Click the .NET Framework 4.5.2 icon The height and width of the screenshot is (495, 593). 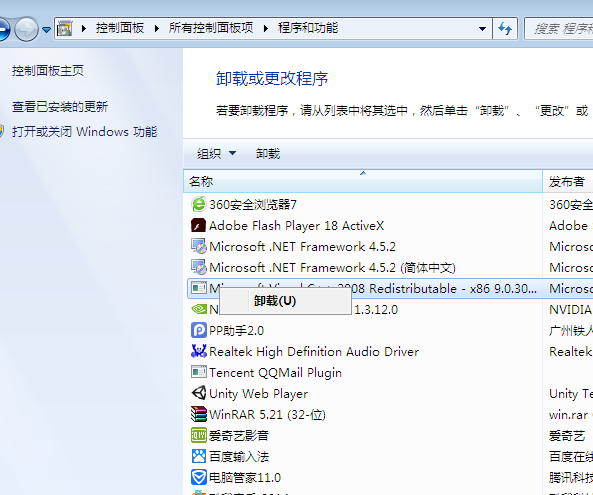(199, 247)
